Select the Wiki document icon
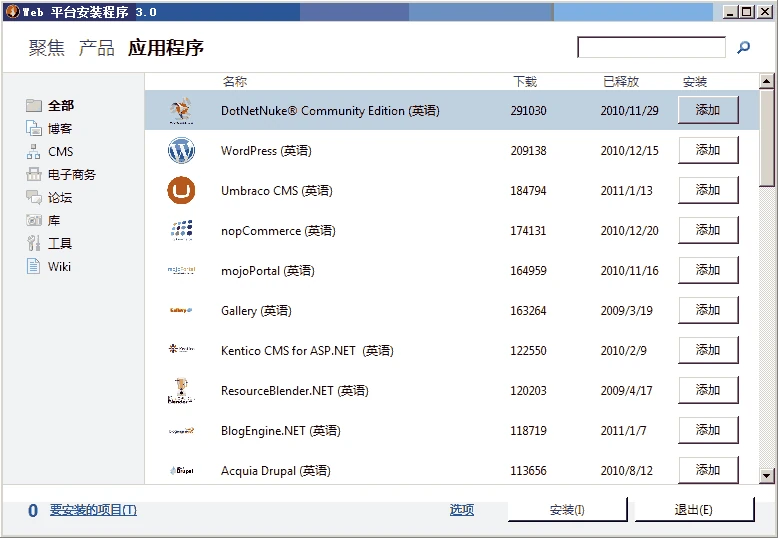The height and width of the screenshot is (538, 778). coord(33,266)
